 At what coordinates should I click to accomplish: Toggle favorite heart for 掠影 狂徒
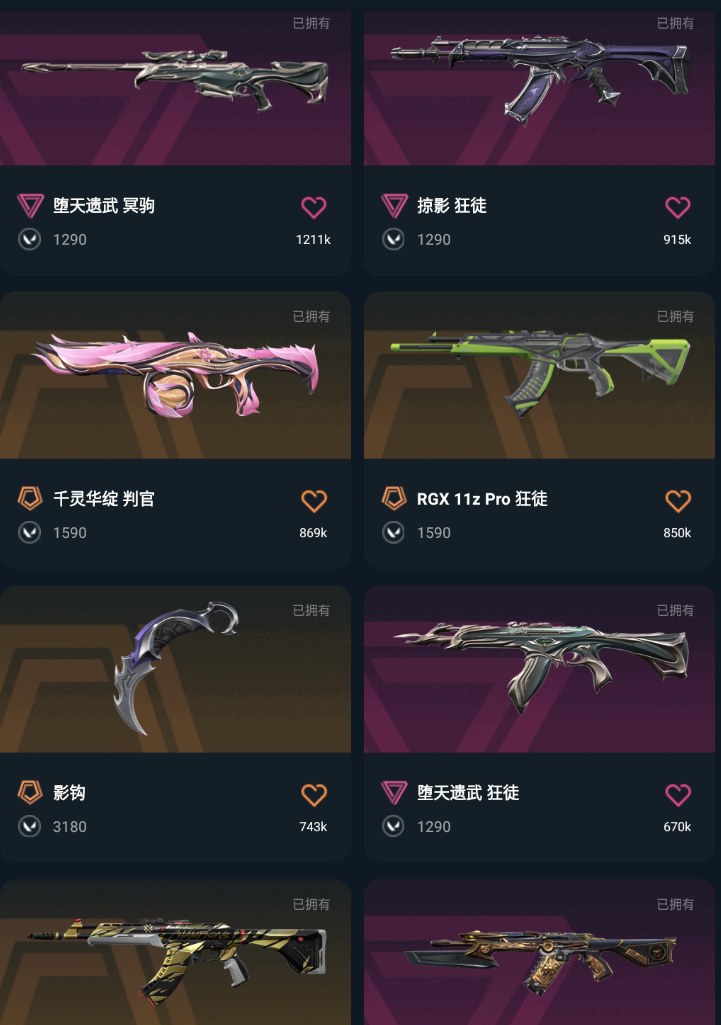678,207
